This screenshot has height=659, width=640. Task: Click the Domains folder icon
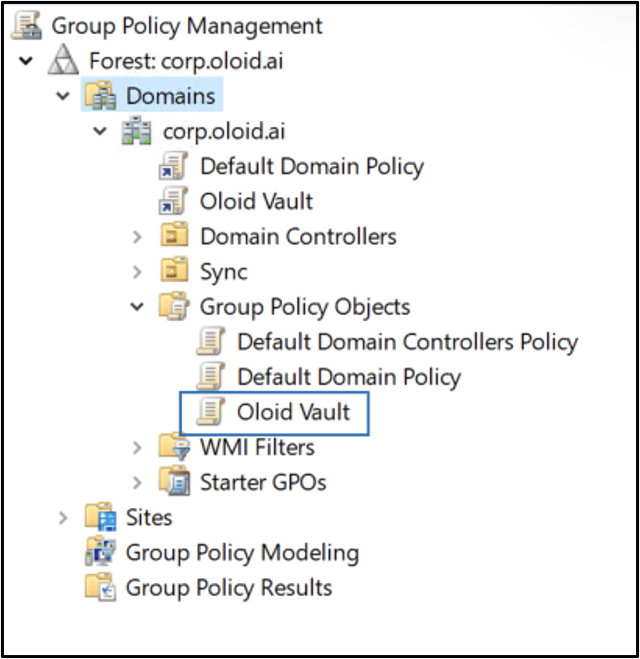100,95
